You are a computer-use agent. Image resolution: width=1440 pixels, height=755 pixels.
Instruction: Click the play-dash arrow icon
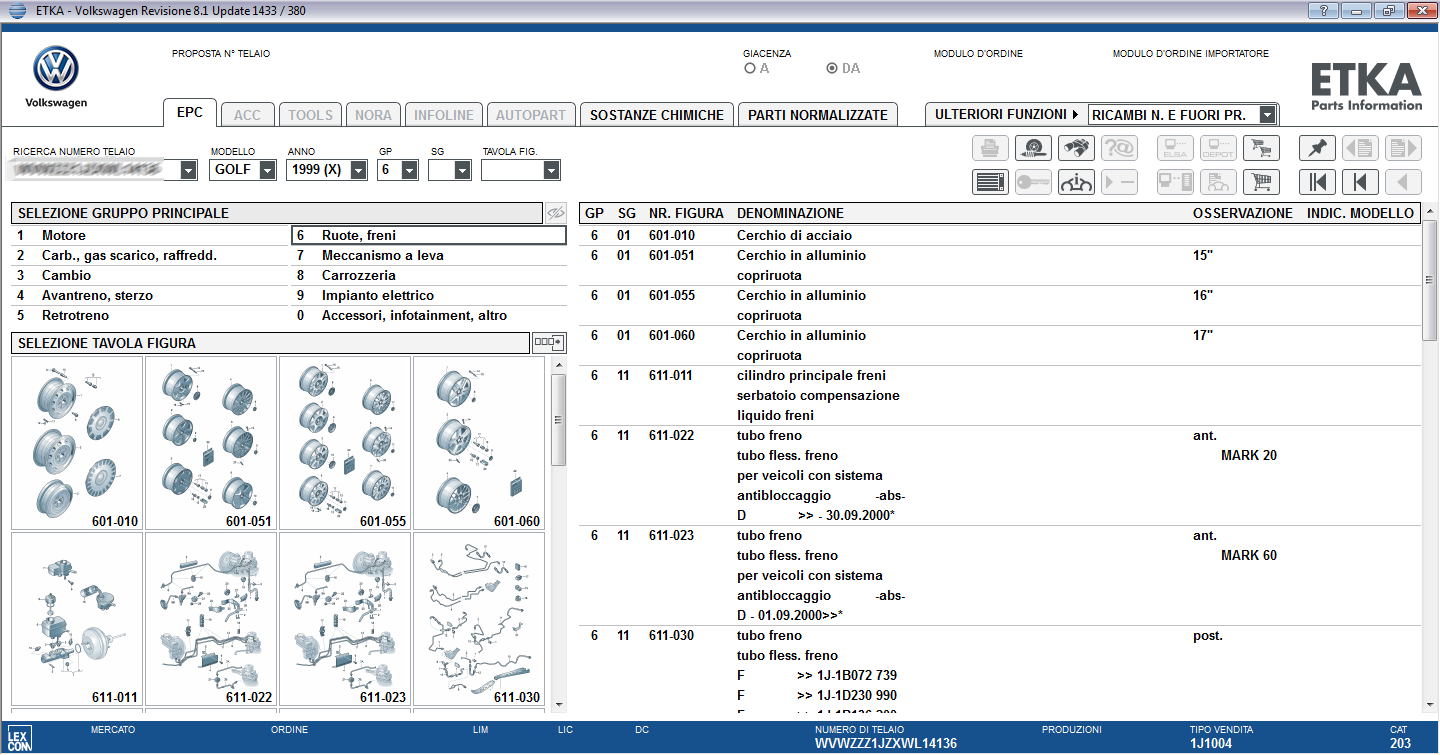click(1119, 182)
